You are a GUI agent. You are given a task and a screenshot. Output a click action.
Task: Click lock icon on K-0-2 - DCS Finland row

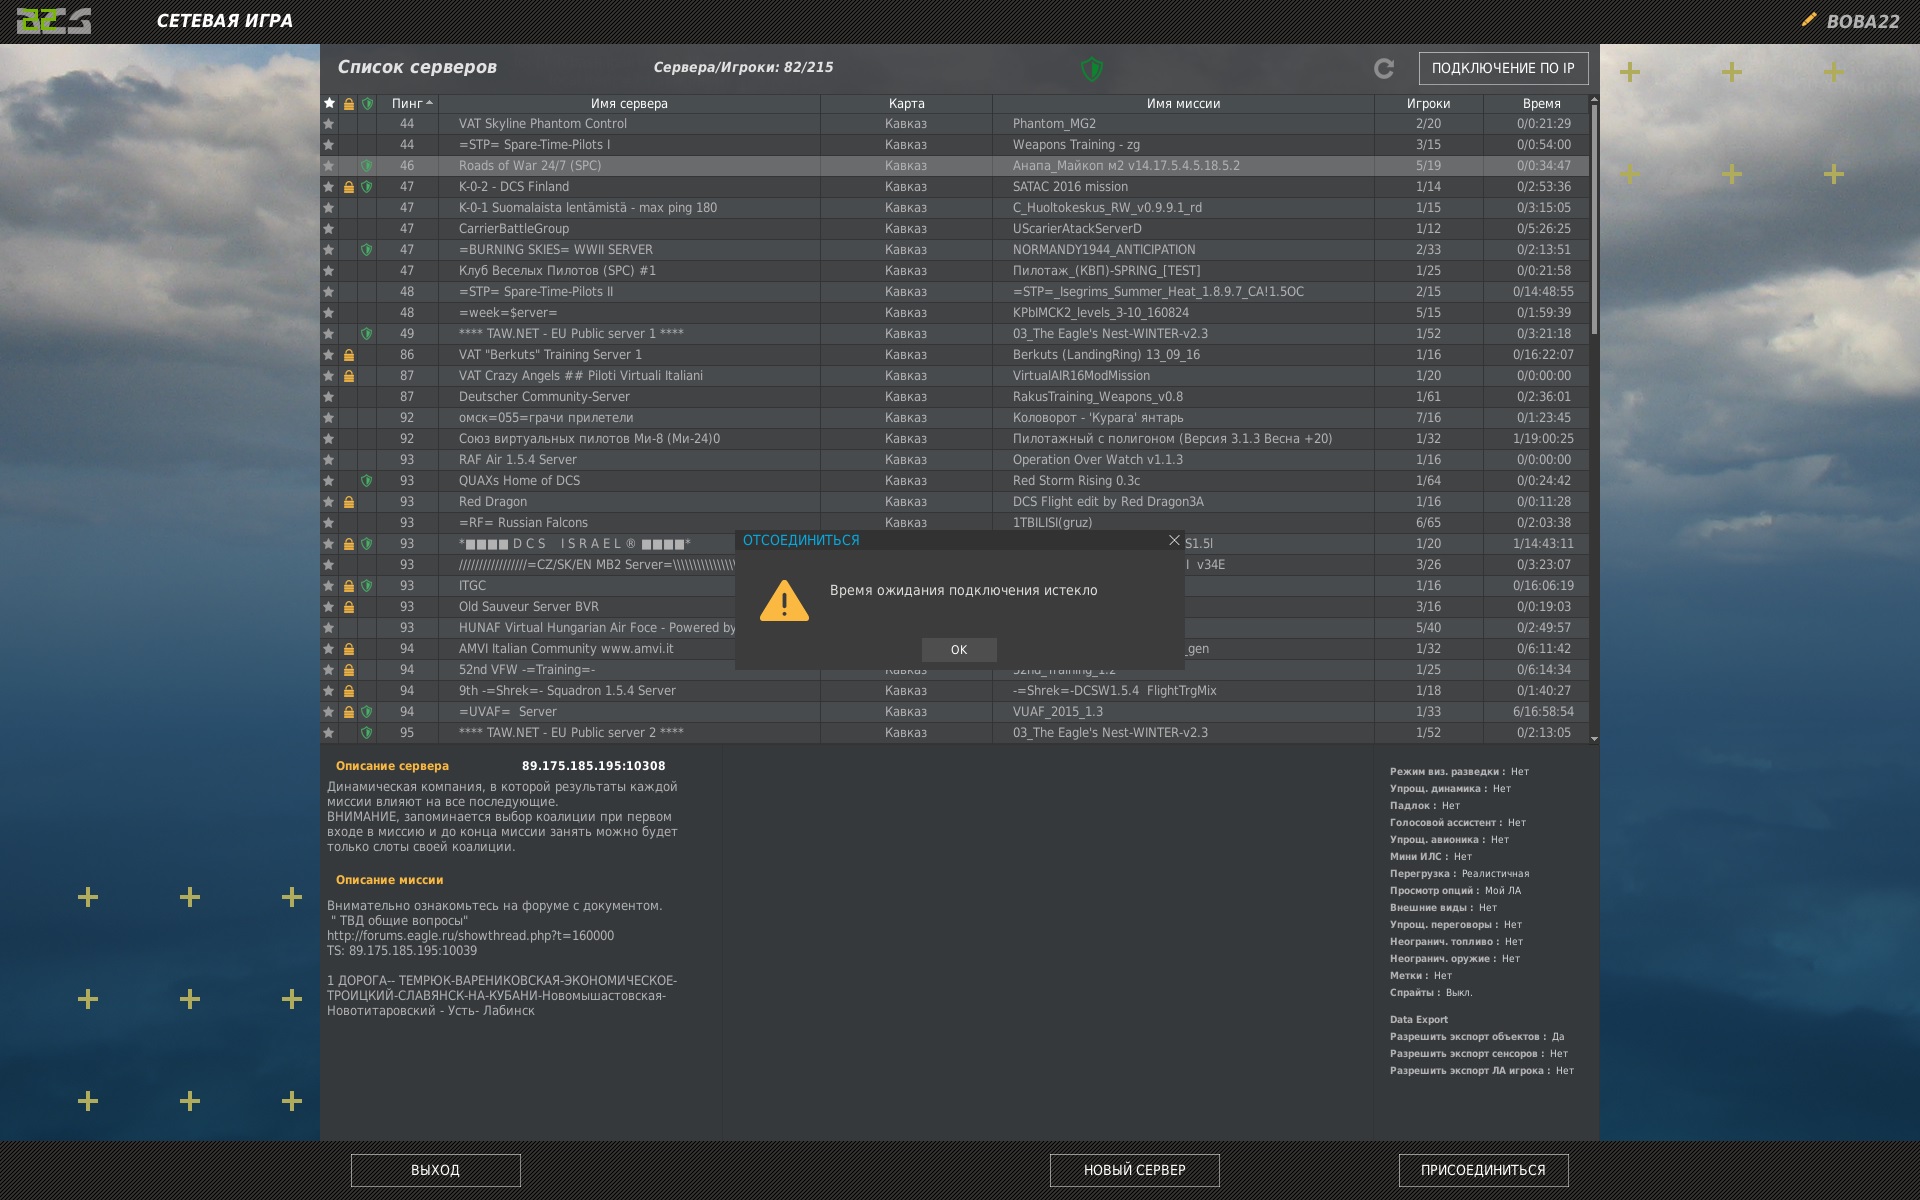point(348,187)
